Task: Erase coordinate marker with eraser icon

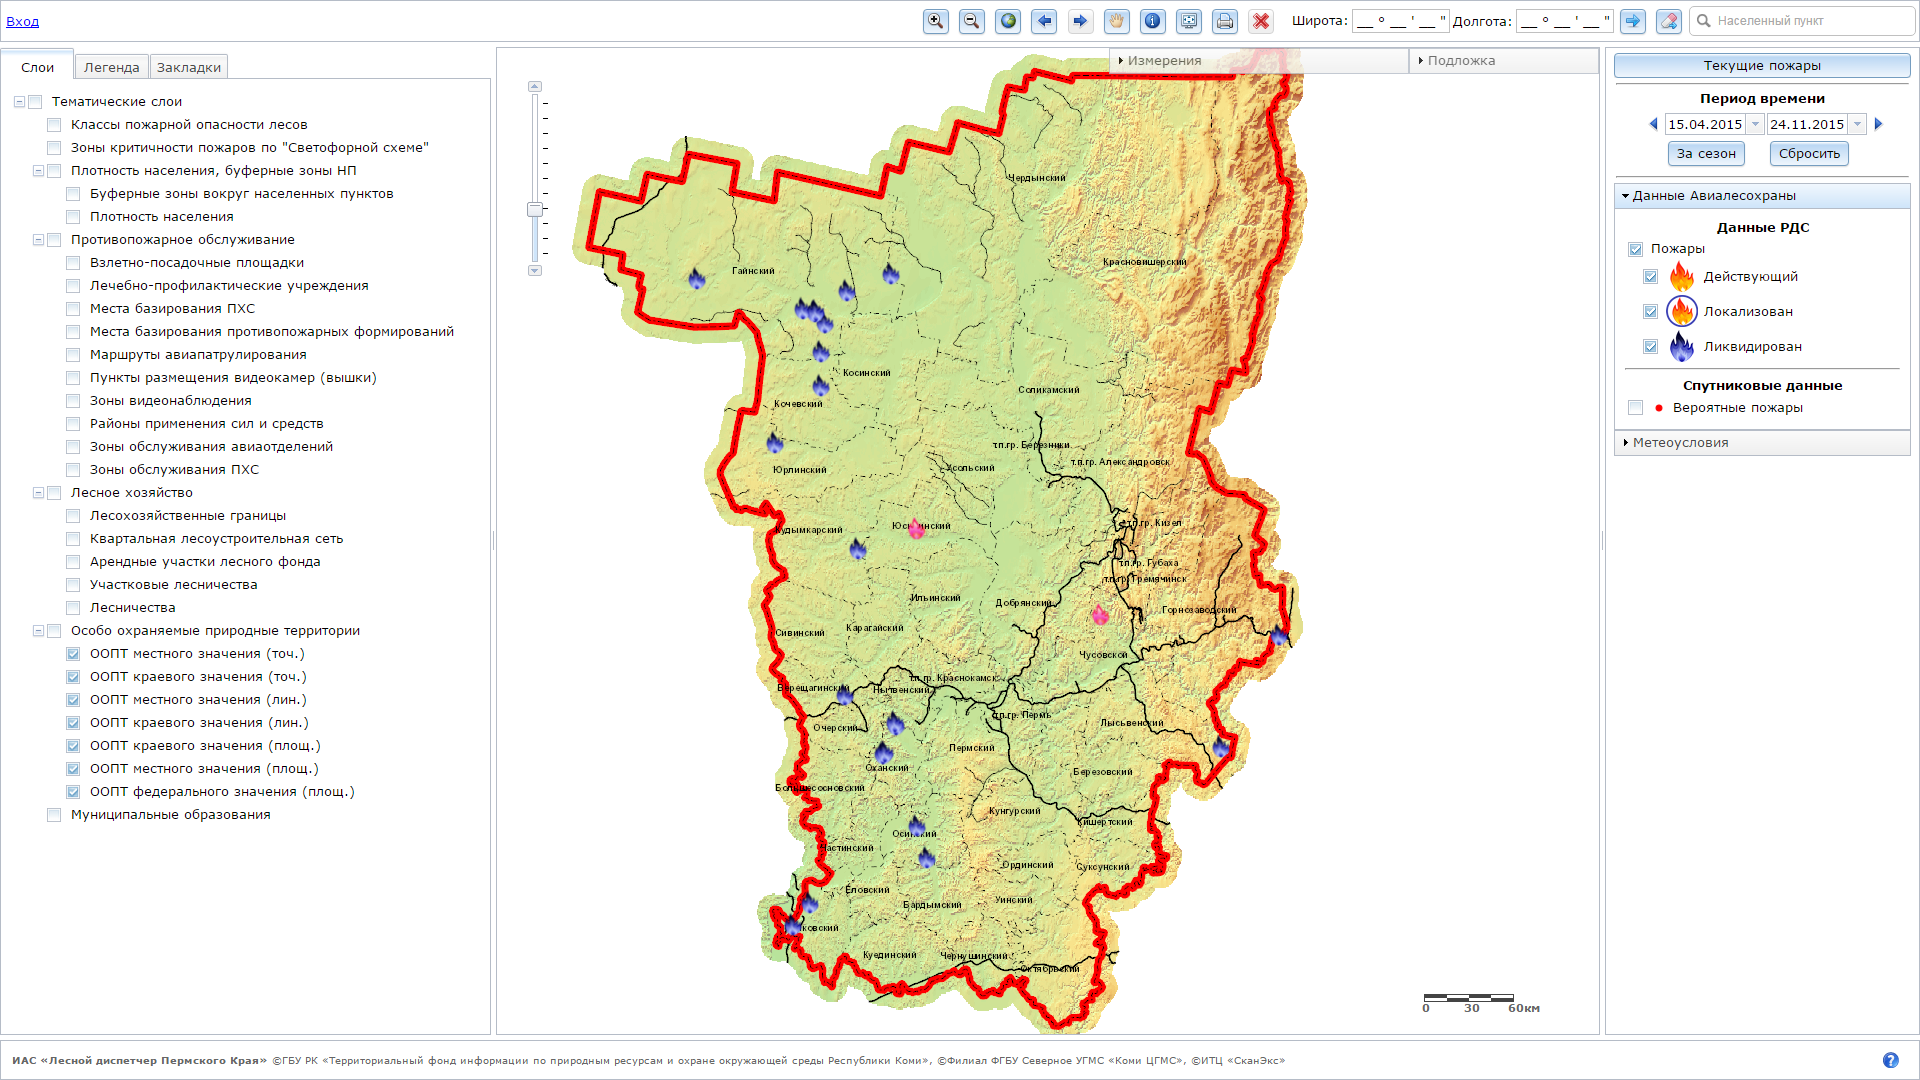Action: (1669, 21)
